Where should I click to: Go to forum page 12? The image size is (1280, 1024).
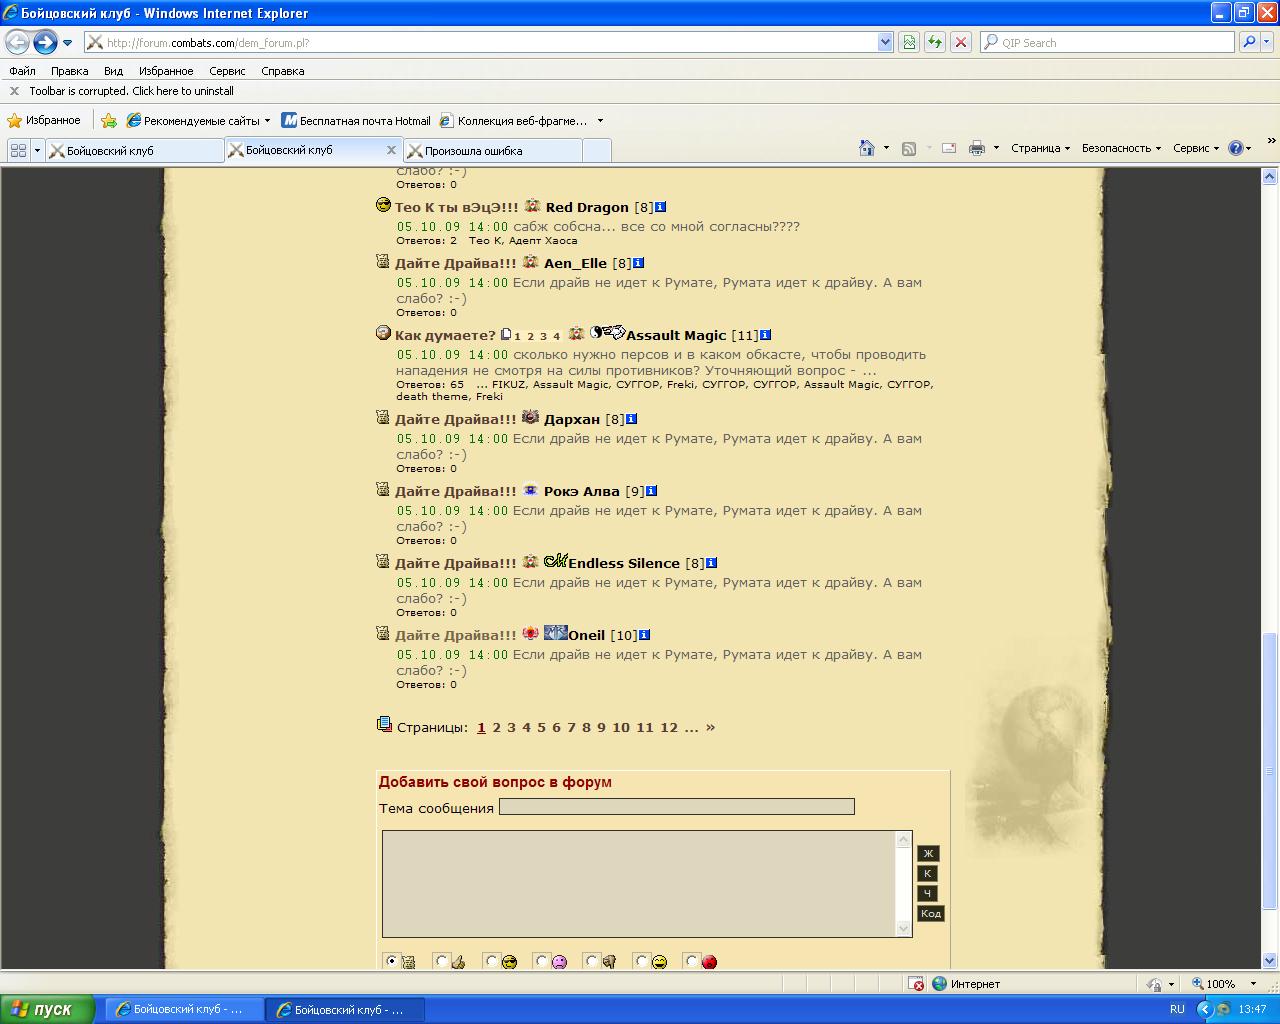point(669,727)
